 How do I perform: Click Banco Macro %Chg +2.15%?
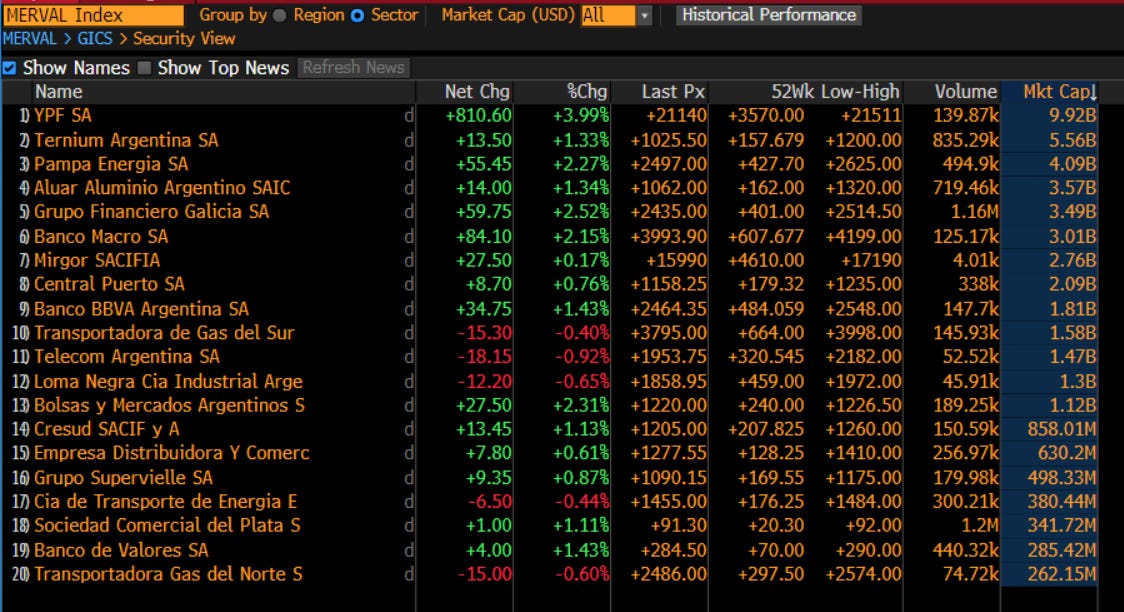point(581,236)
